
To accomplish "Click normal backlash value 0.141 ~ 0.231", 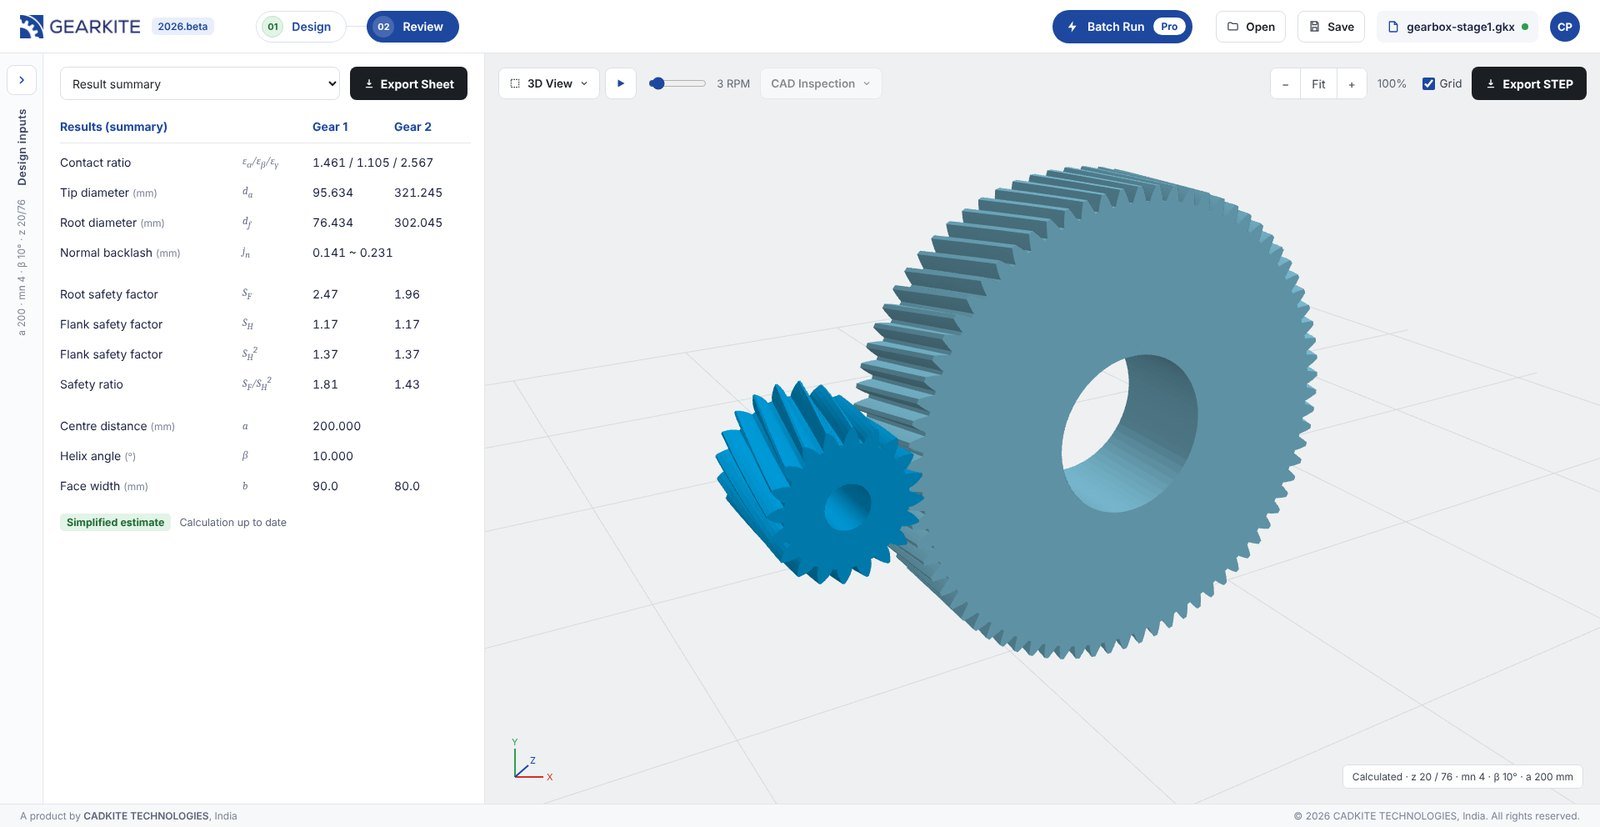I will coord(352,253).
